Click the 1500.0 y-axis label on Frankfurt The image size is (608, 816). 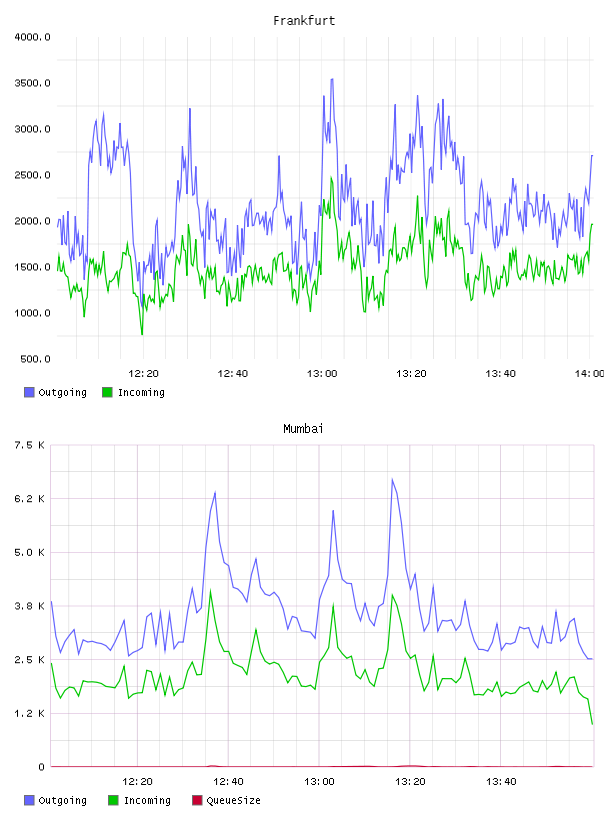coord(32,267)
